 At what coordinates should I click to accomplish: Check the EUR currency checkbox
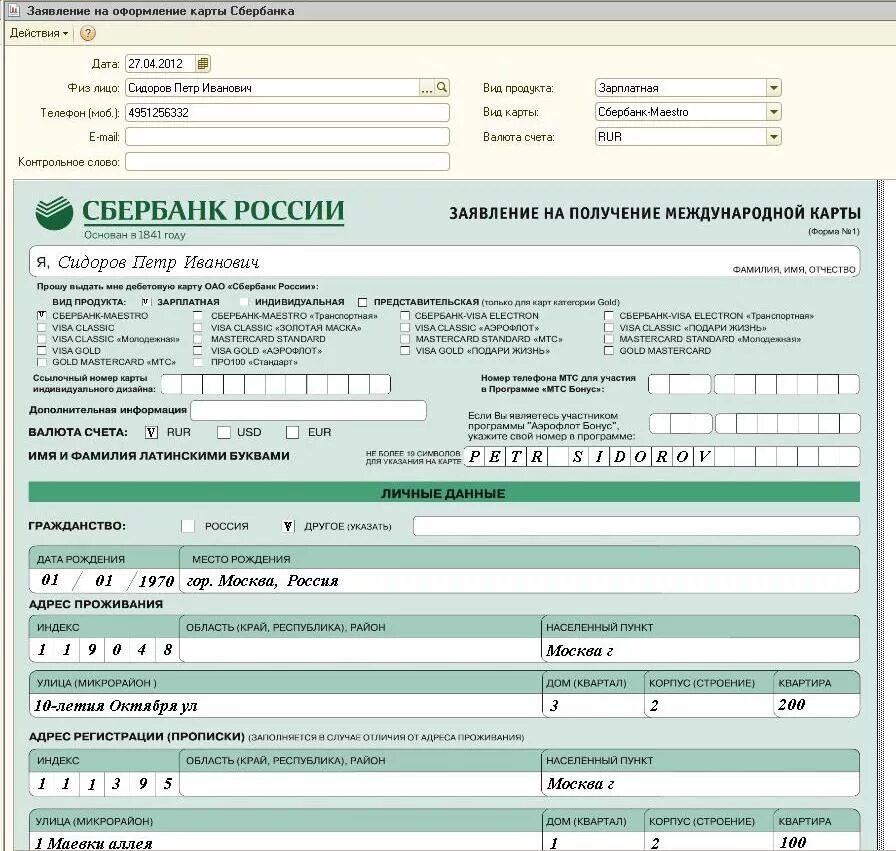point(293,433)
